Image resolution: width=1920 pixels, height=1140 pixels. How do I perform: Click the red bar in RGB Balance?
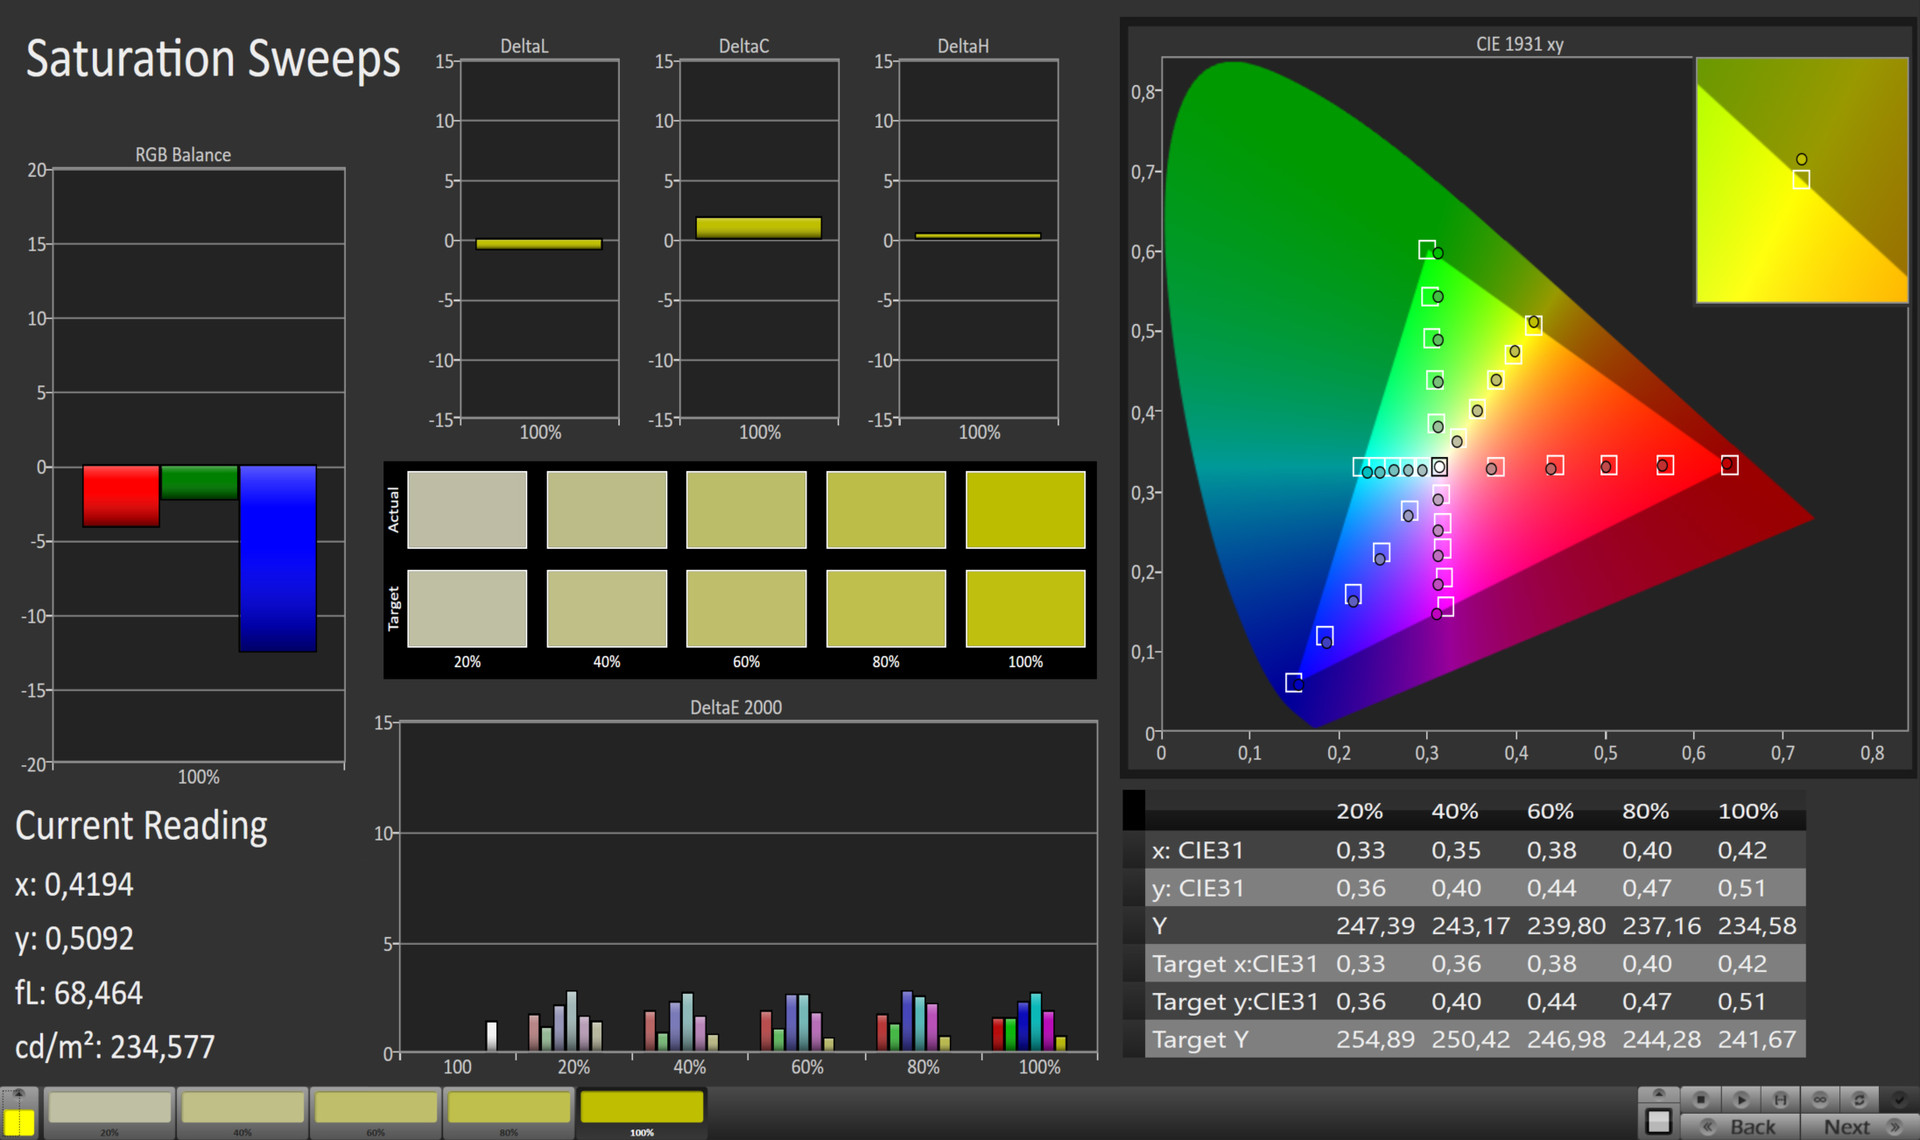121,496
